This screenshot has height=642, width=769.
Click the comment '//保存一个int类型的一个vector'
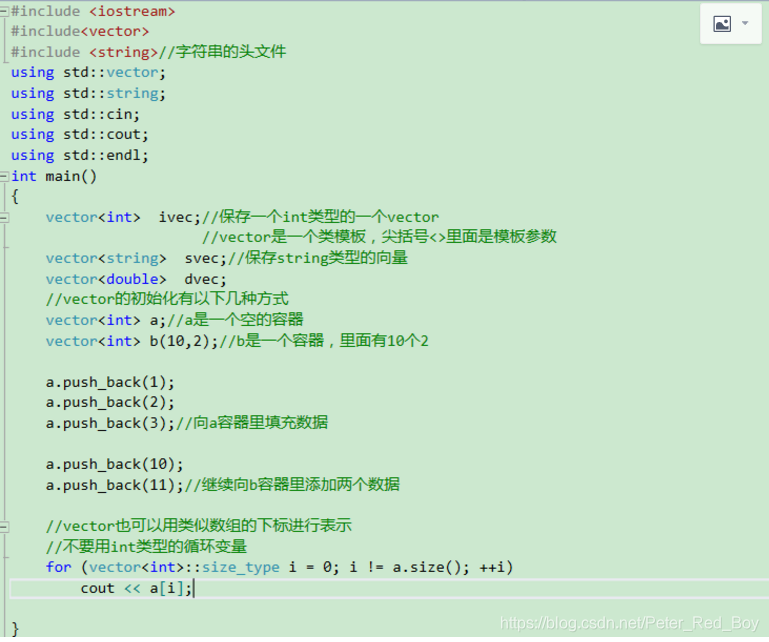320,217
